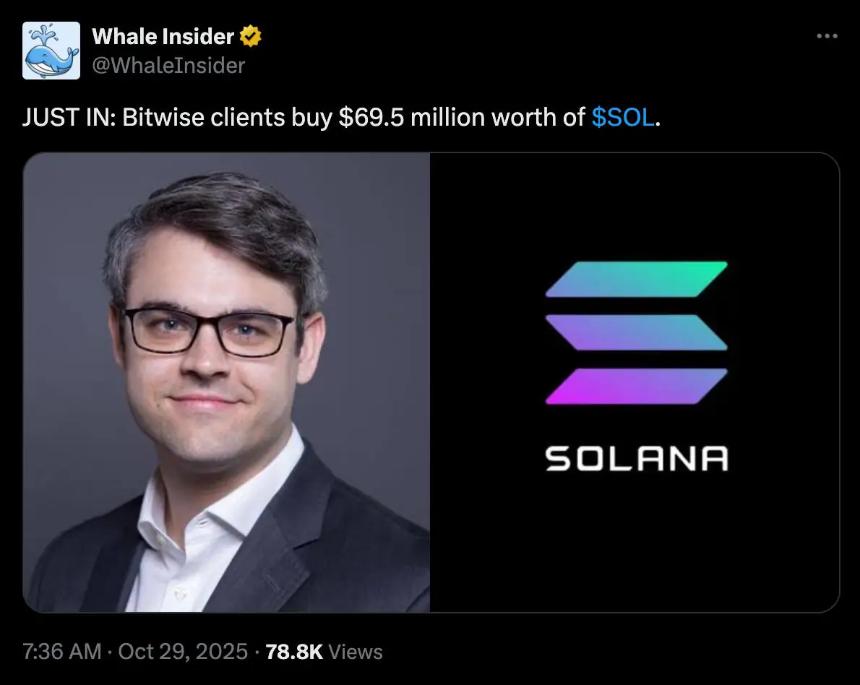This screenshot has width=860, height=685.
Task: Click the Solana gradient logo mark
Action: coord(636,333)
